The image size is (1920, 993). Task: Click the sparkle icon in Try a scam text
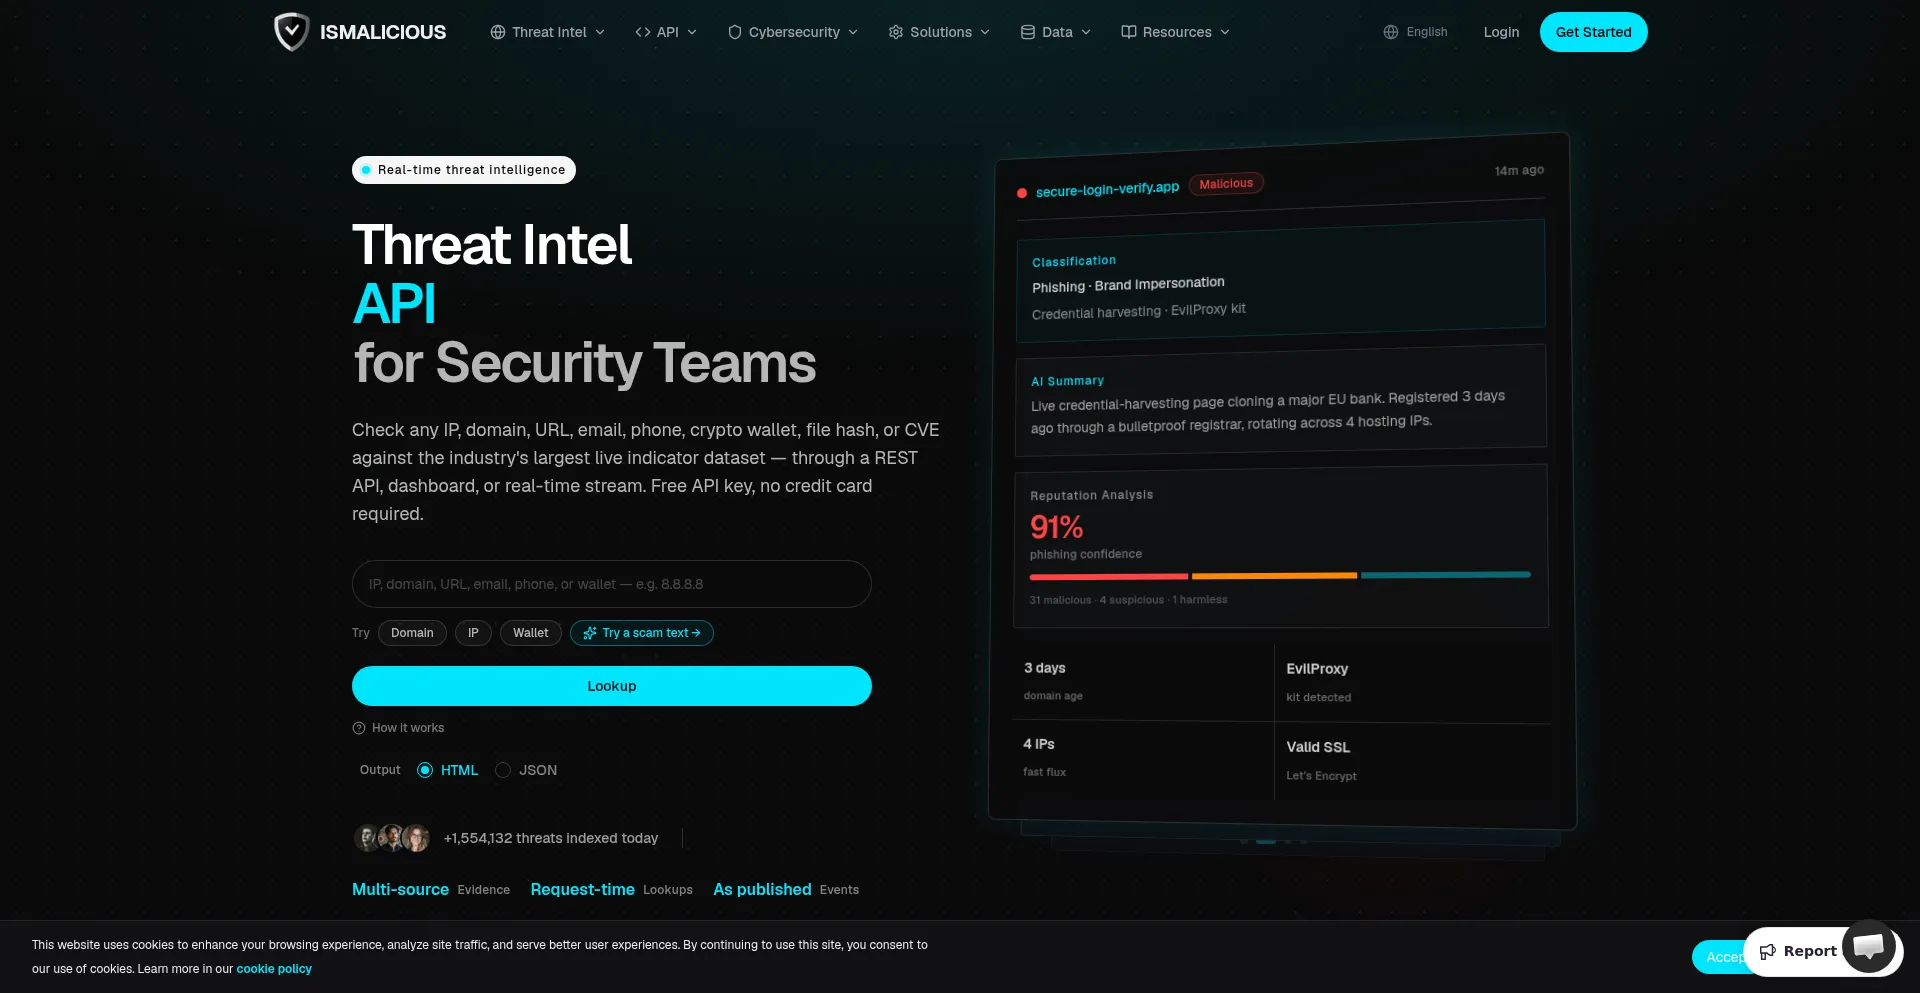(x=590, y=633)
